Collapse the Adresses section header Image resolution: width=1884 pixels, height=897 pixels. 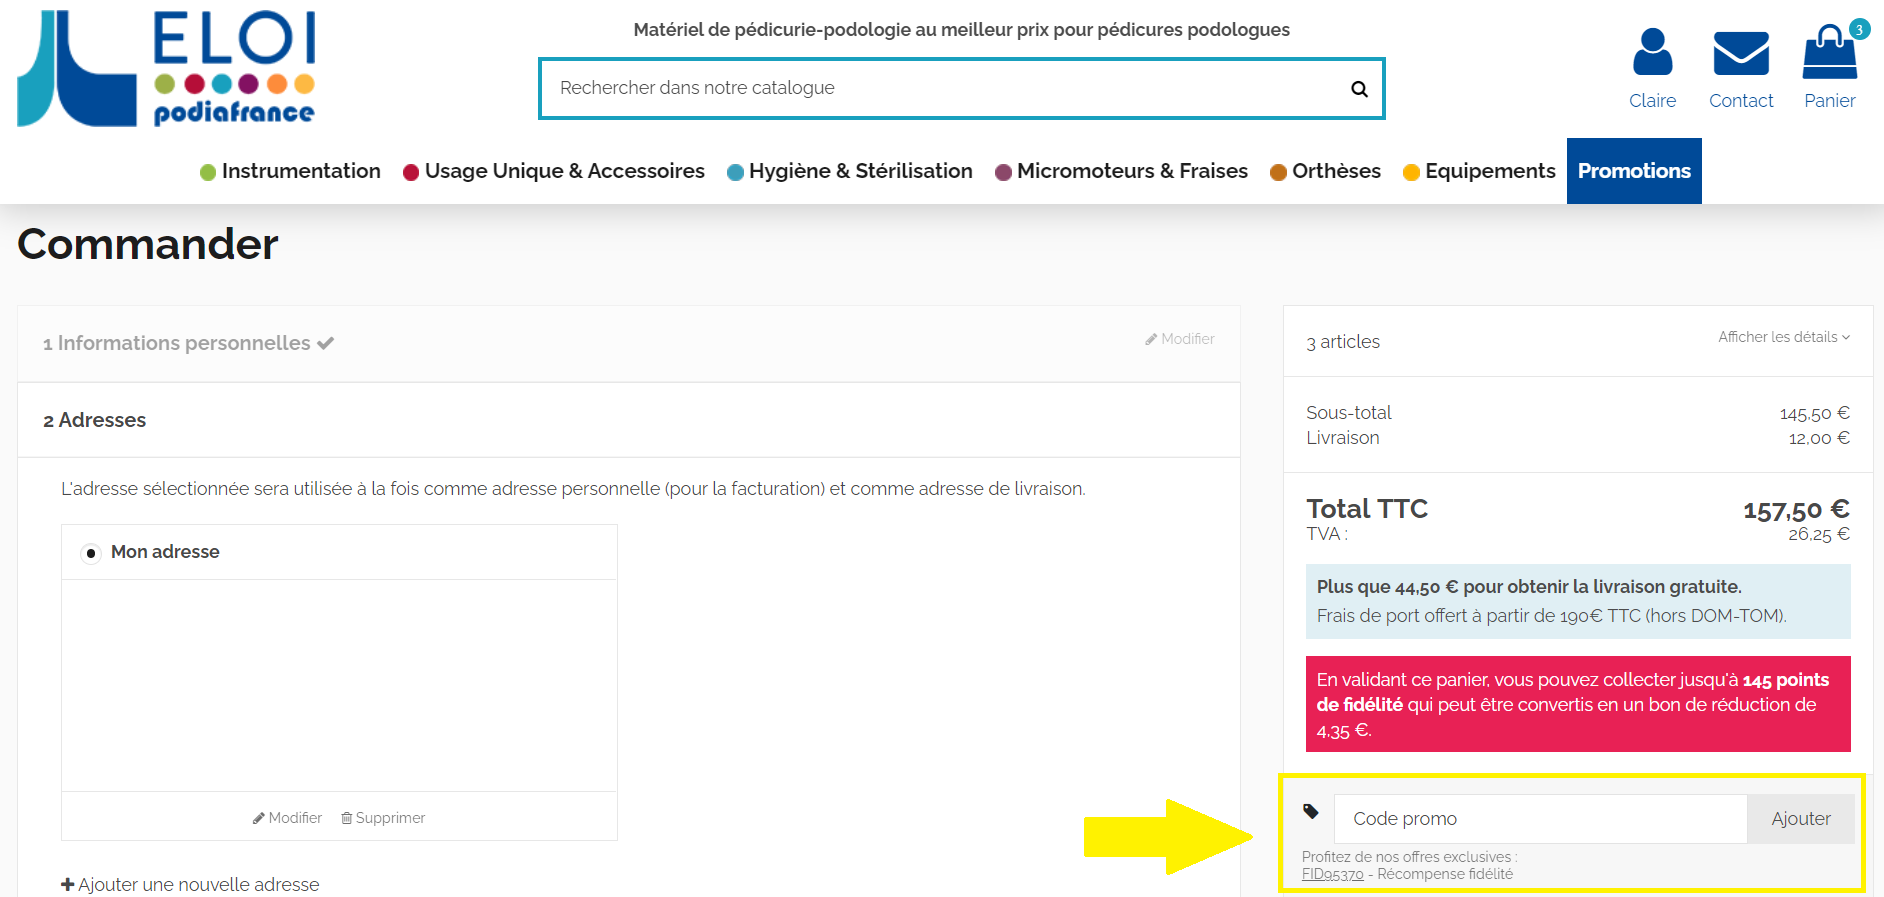click(95, 420)
